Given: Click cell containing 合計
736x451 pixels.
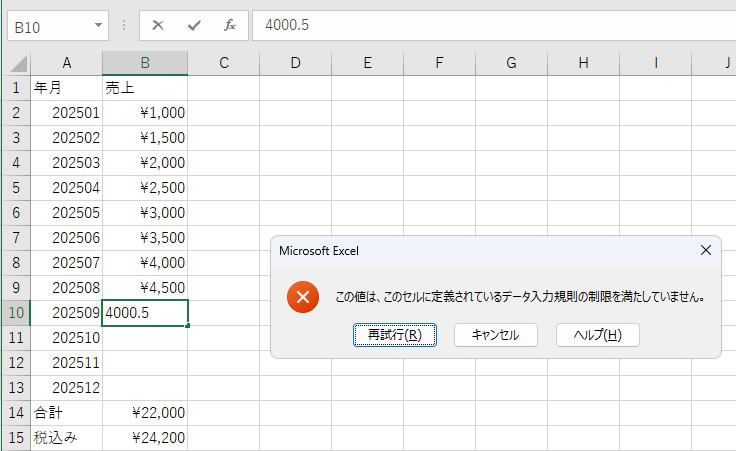Looking at the screenshot, I should click(x=67, y=413).
